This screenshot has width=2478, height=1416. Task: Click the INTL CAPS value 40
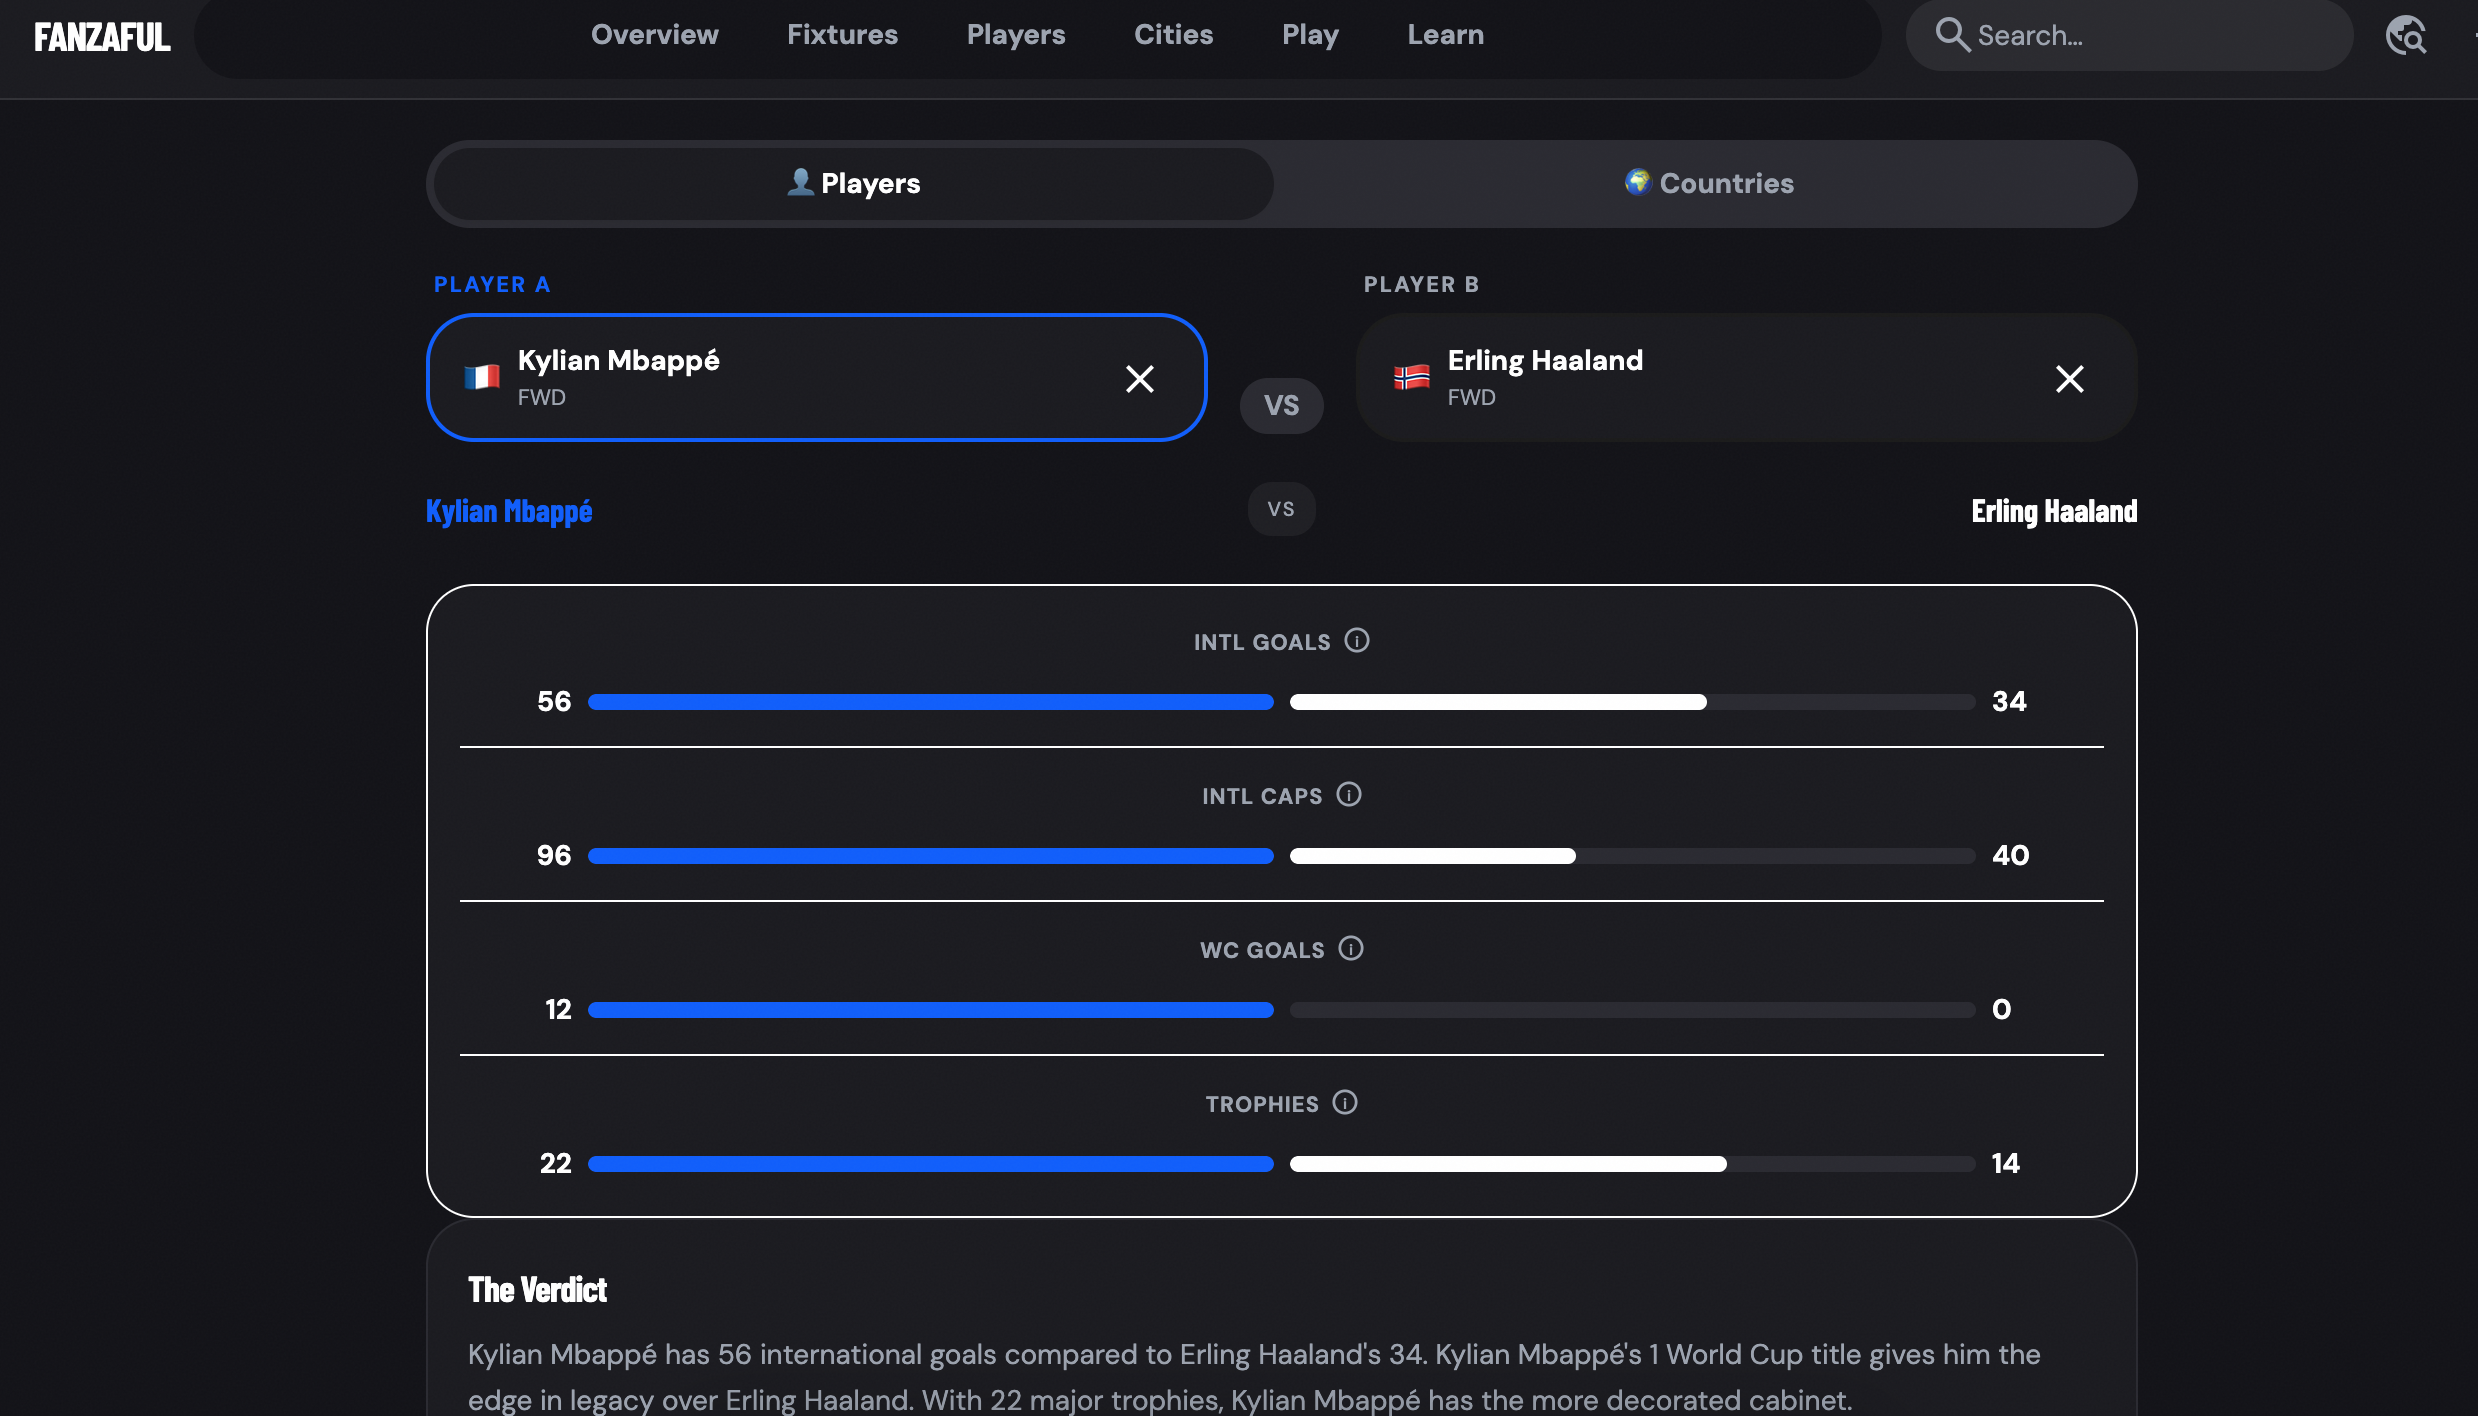(x=2011, y=856)
